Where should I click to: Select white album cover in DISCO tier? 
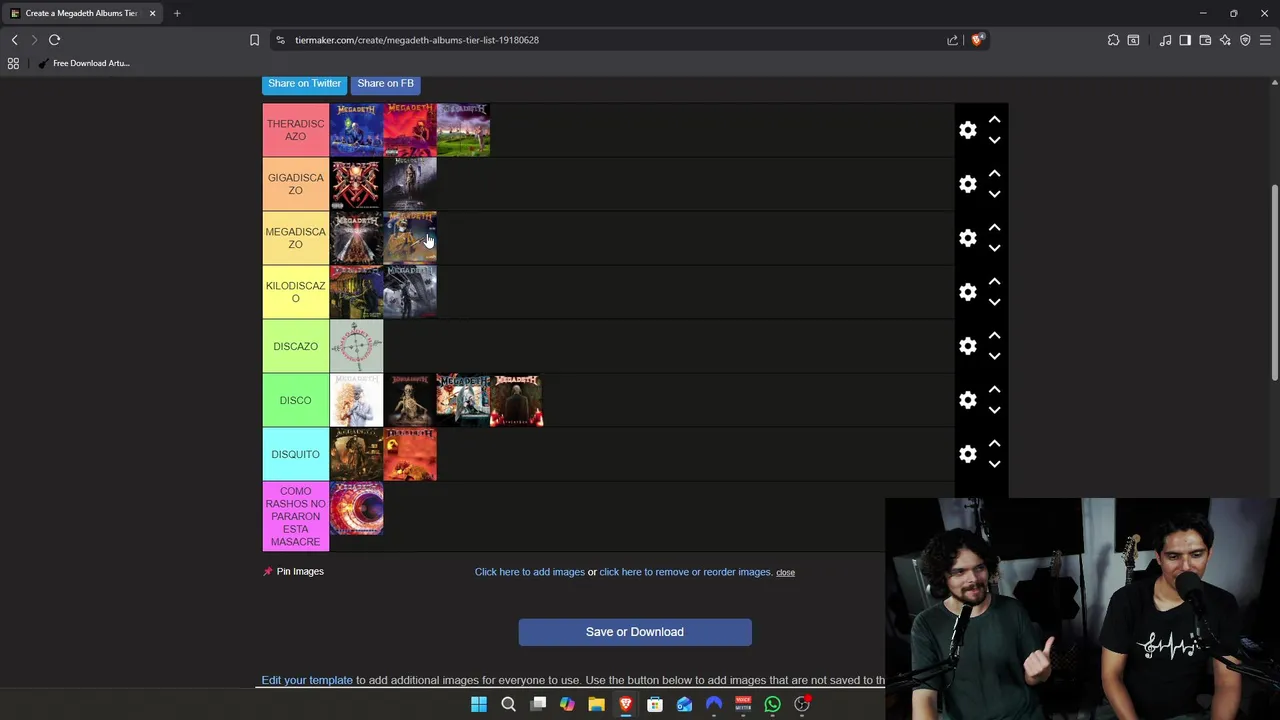pos(356,400)
